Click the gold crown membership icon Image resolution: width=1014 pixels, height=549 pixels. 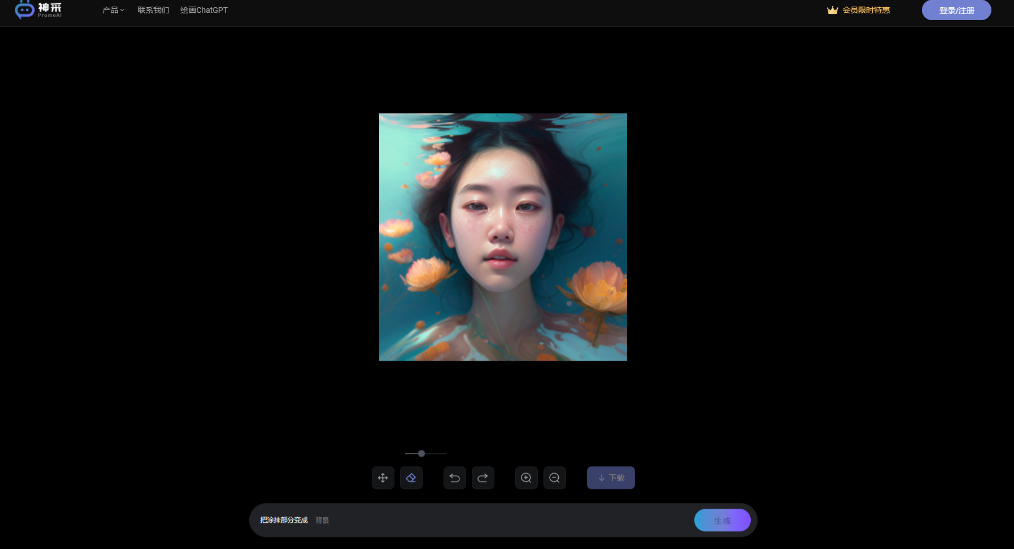[x=832, y=10]
